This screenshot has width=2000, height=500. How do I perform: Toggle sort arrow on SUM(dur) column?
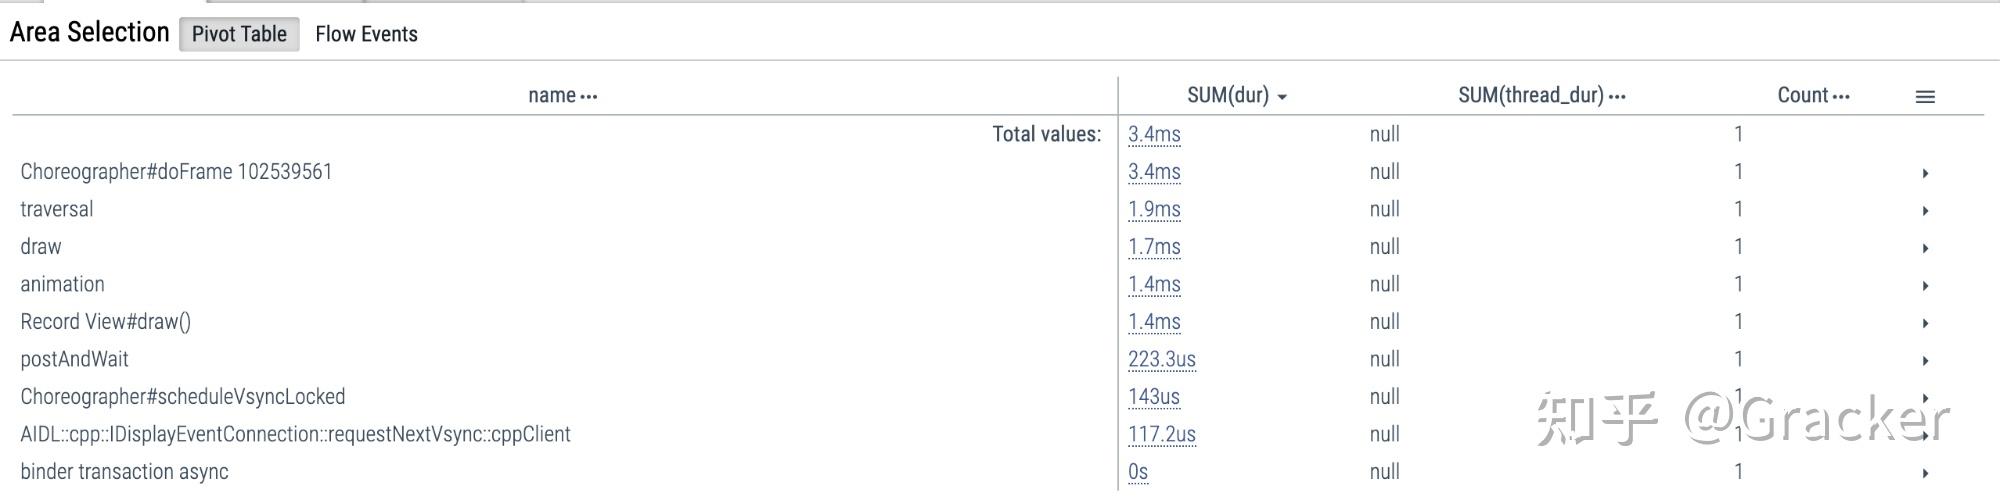tap(1282, 97)
